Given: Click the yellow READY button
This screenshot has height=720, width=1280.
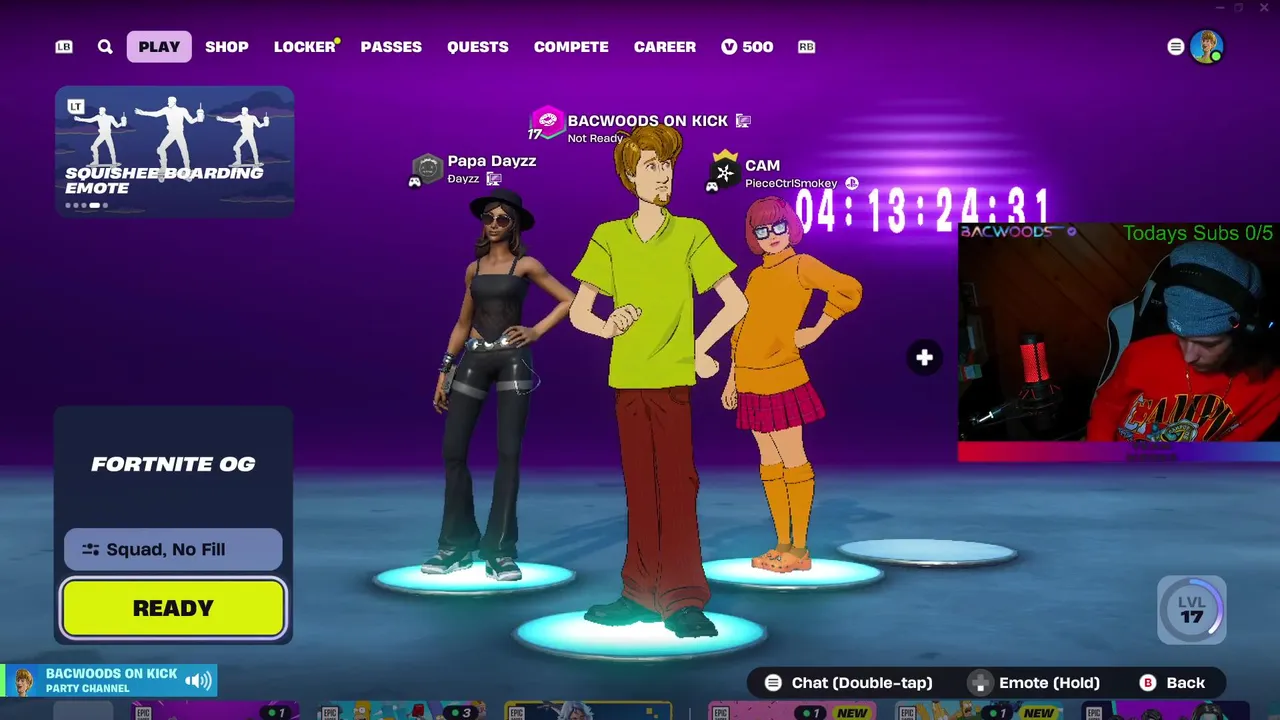Looking at the screenshot, I should [x=173, y=608].
